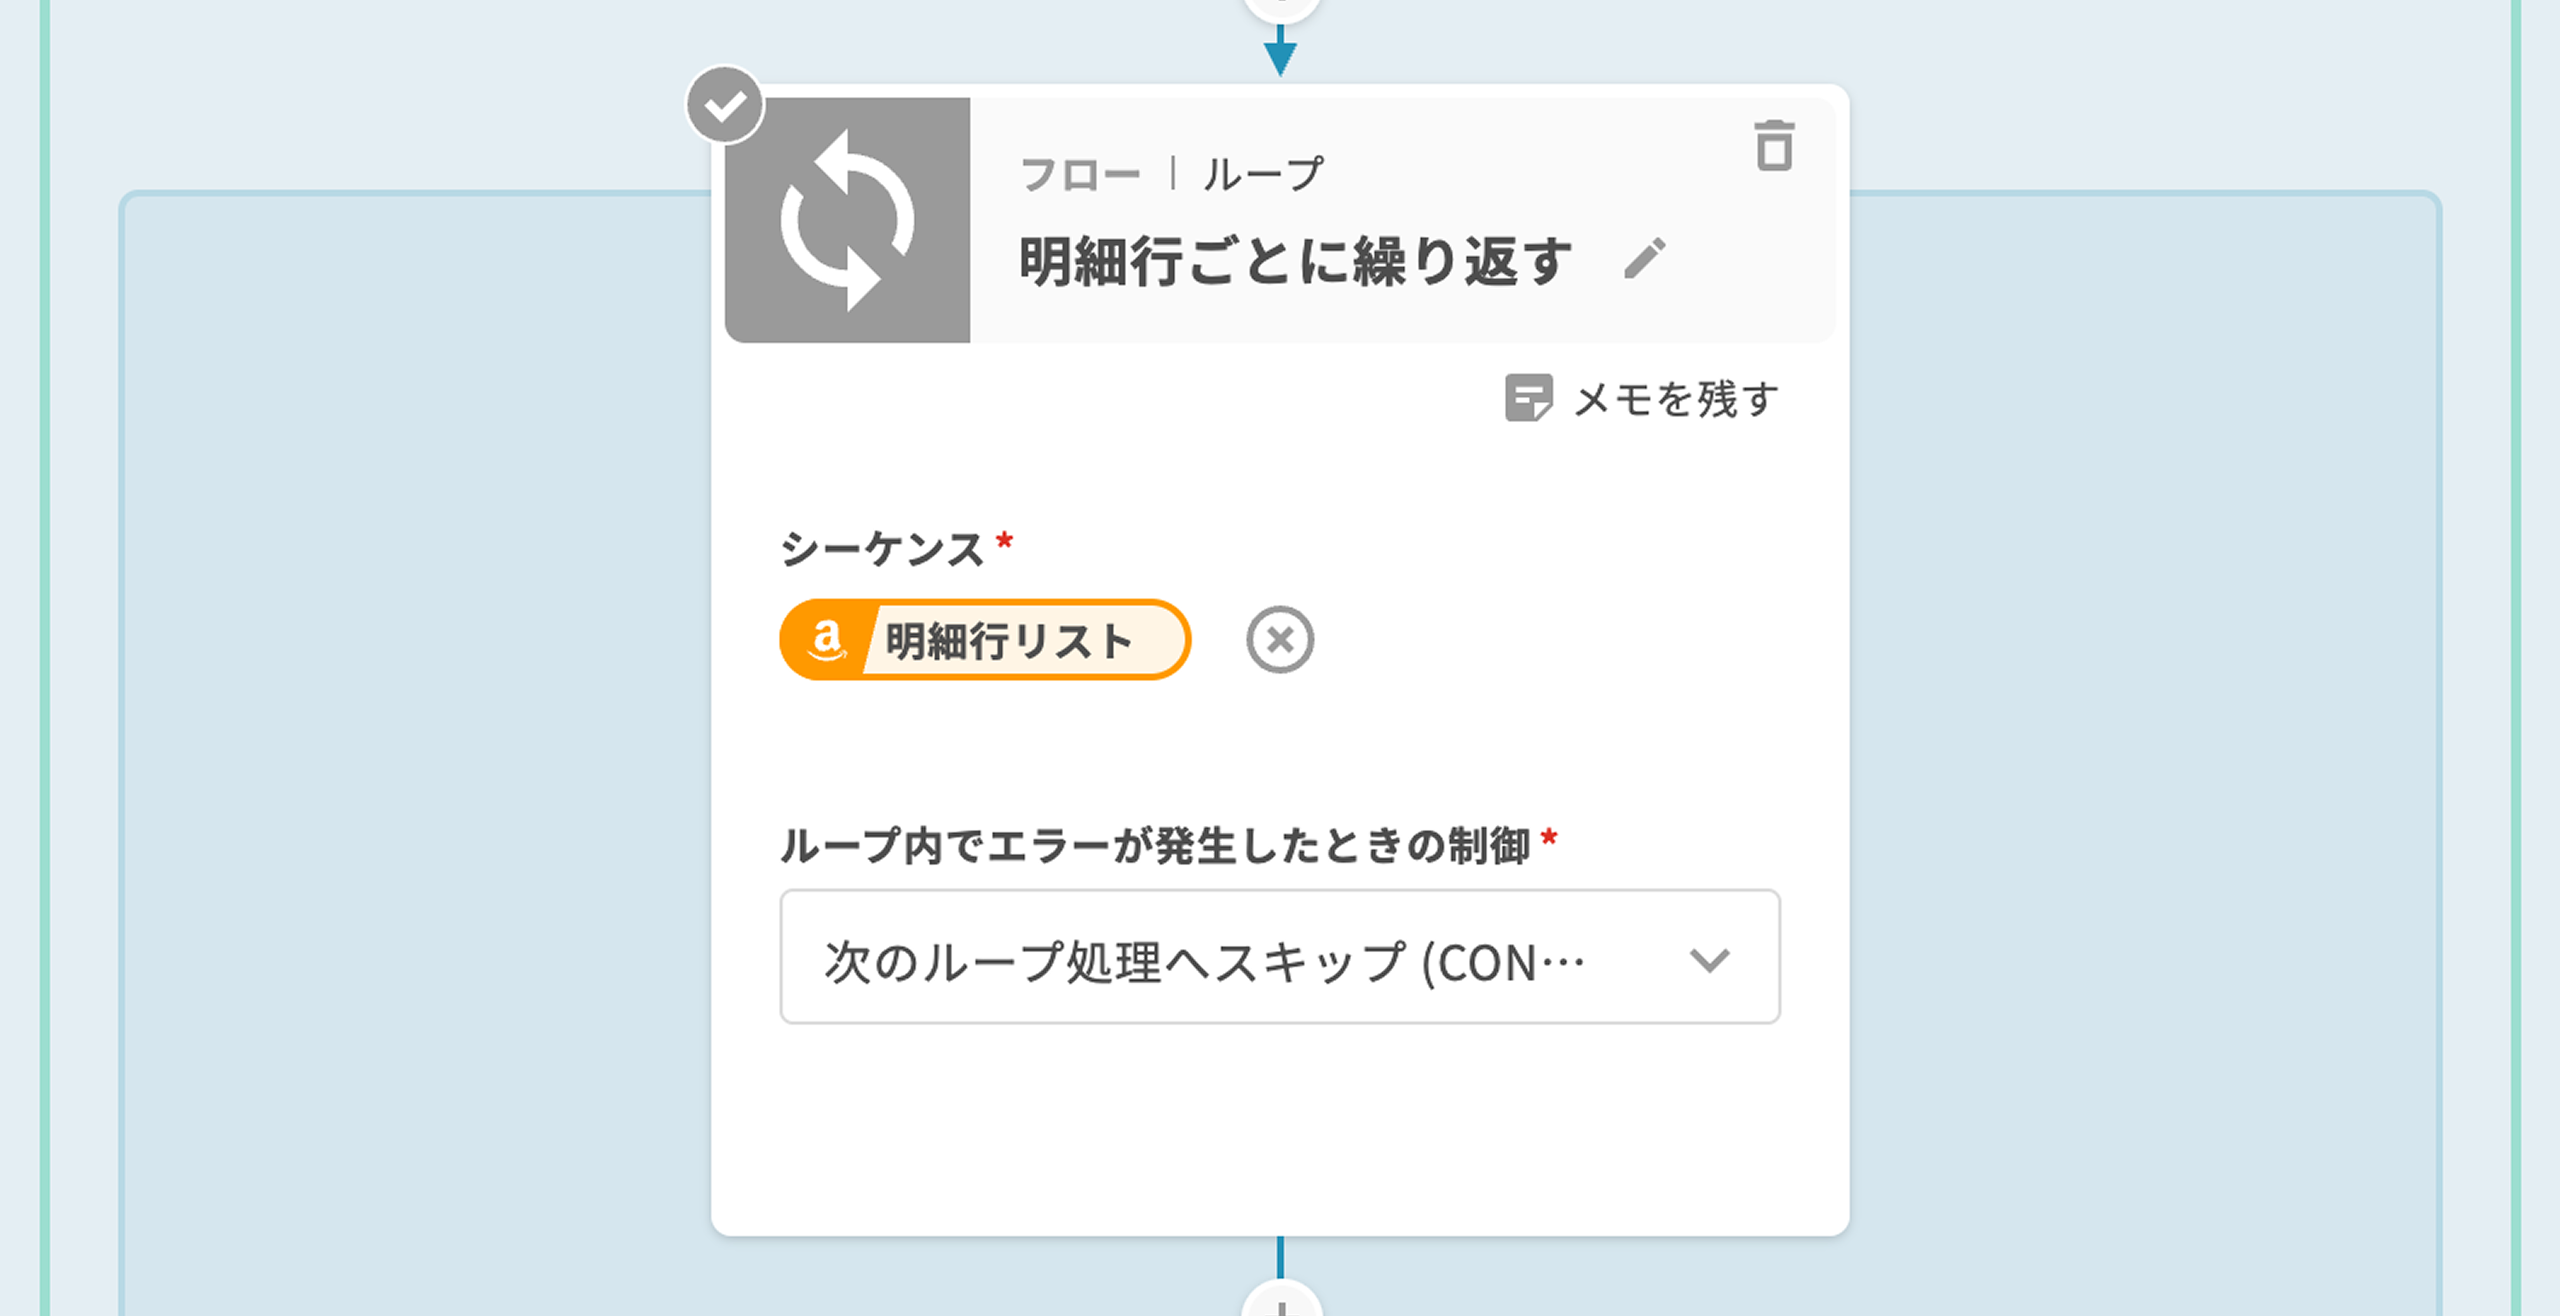Click the plus button below the card
2560x1316 pixels.
pos(1281,1304)
